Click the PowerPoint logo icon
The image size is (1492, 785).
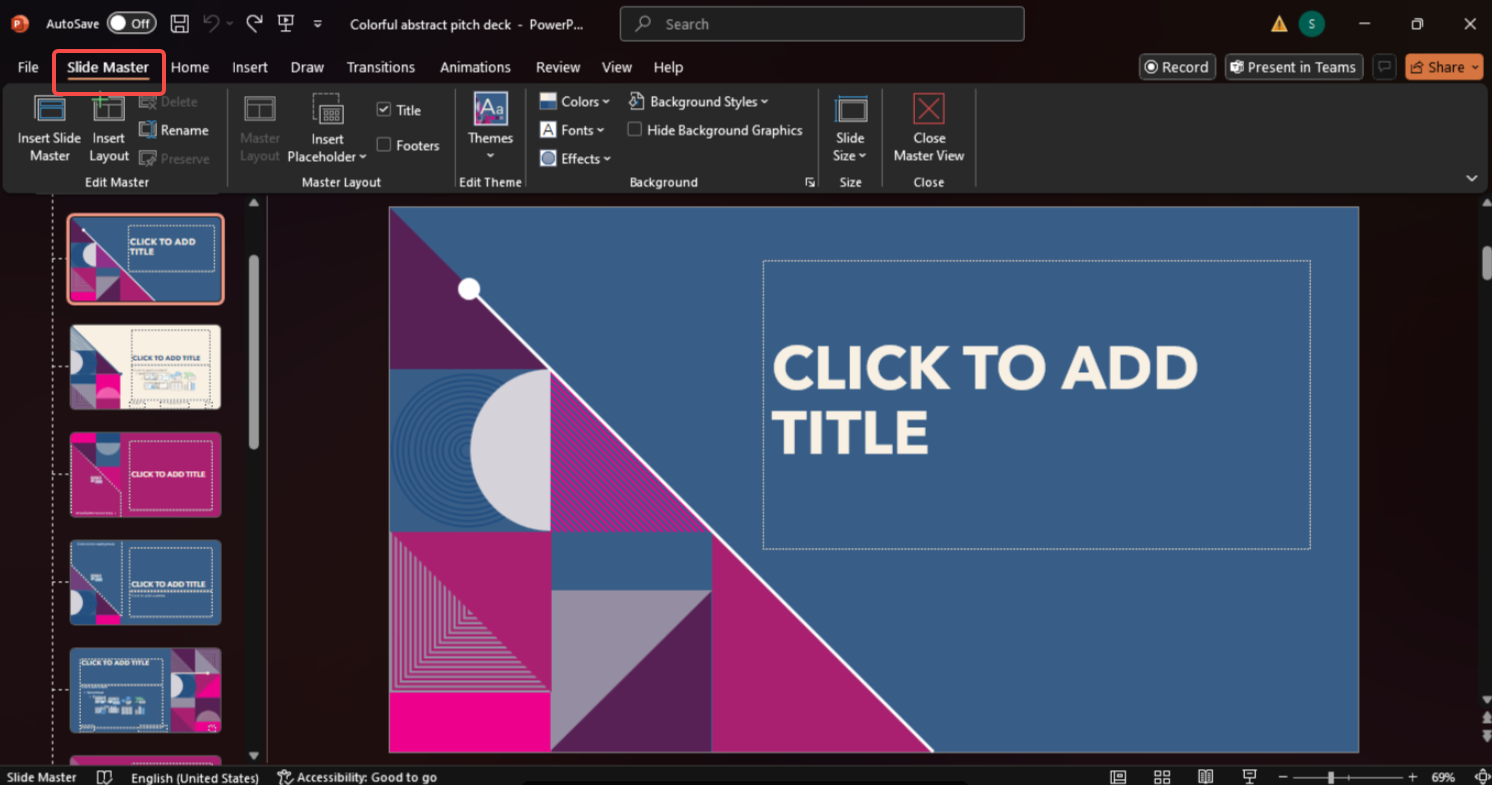(20, 23)
